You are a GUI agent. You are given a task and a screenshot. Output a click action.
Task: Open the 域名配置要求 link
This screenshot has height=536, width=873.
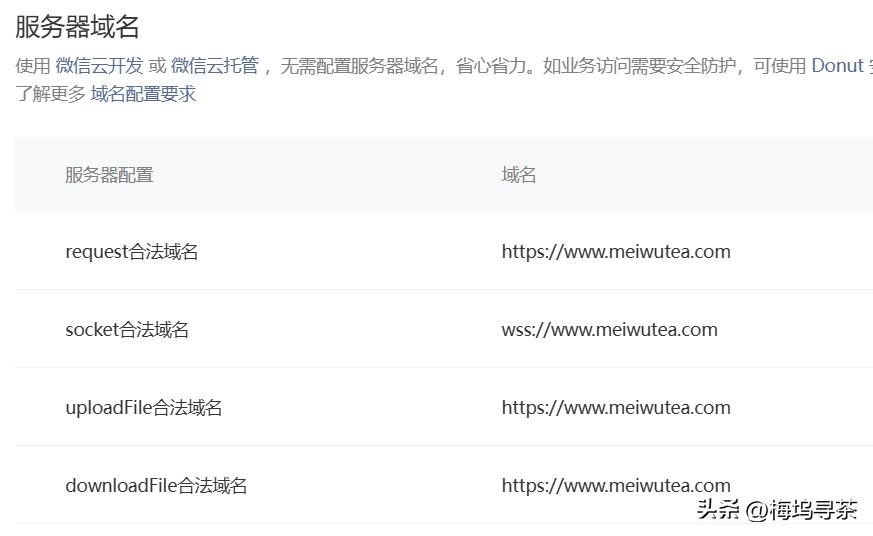[x=143, y=94]
